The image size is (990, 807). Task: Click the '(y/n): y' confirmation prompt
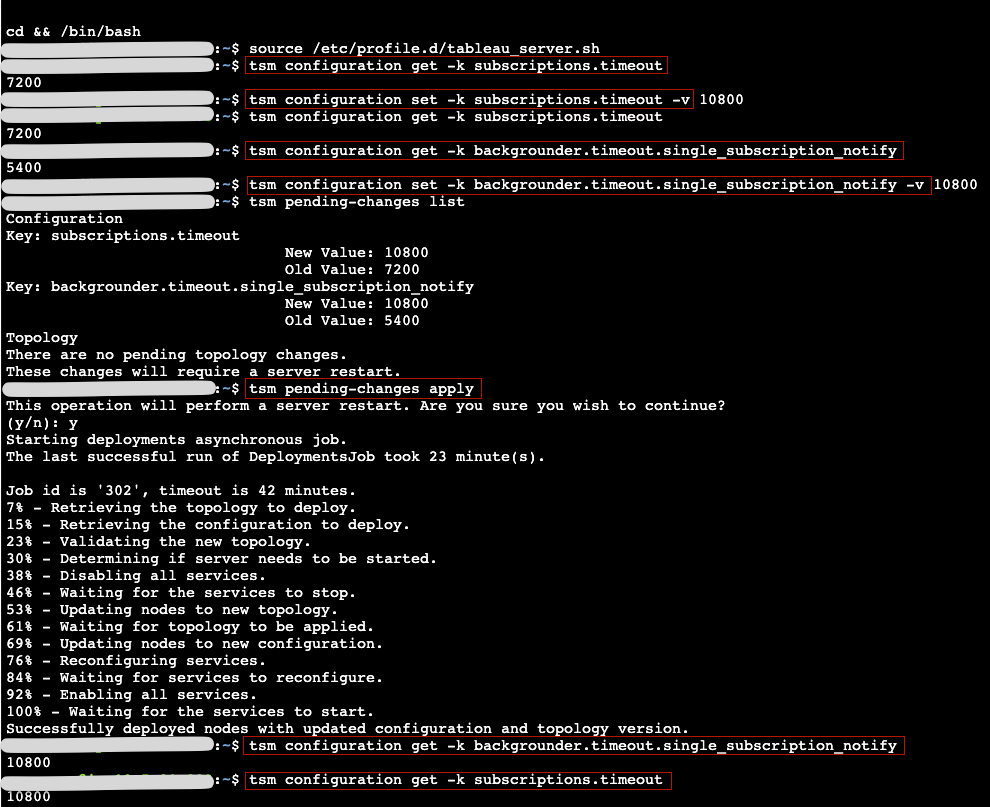[41, 422]
